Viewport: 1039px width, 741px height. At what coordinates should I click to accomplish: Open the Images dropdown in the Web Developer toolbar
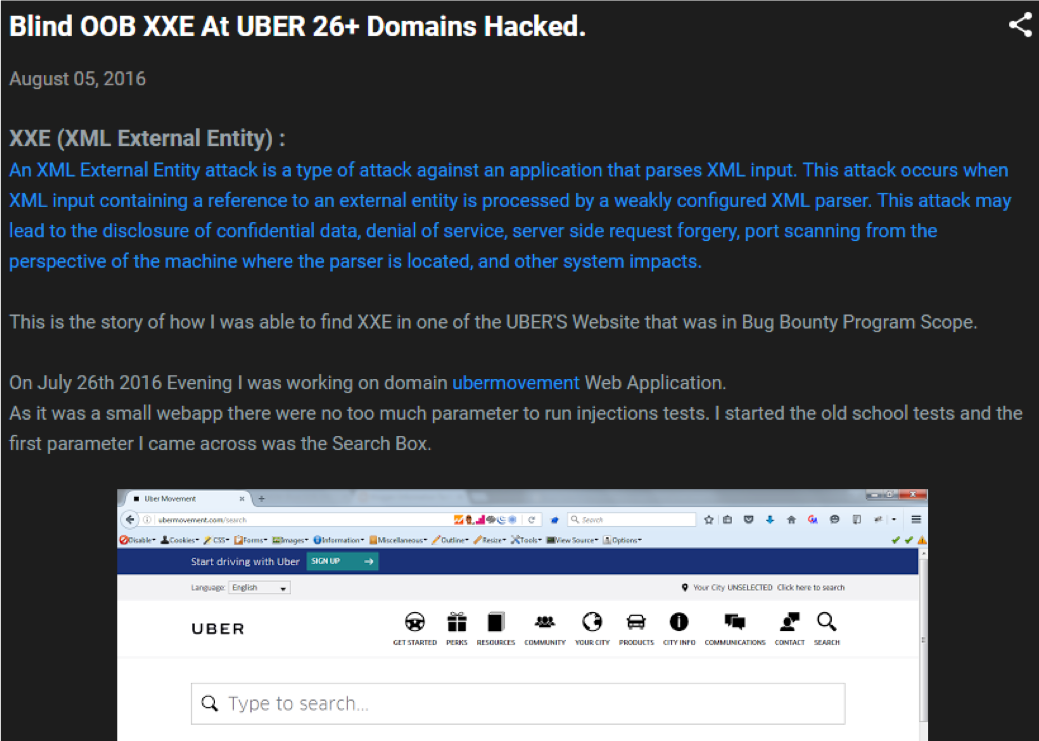290,540
